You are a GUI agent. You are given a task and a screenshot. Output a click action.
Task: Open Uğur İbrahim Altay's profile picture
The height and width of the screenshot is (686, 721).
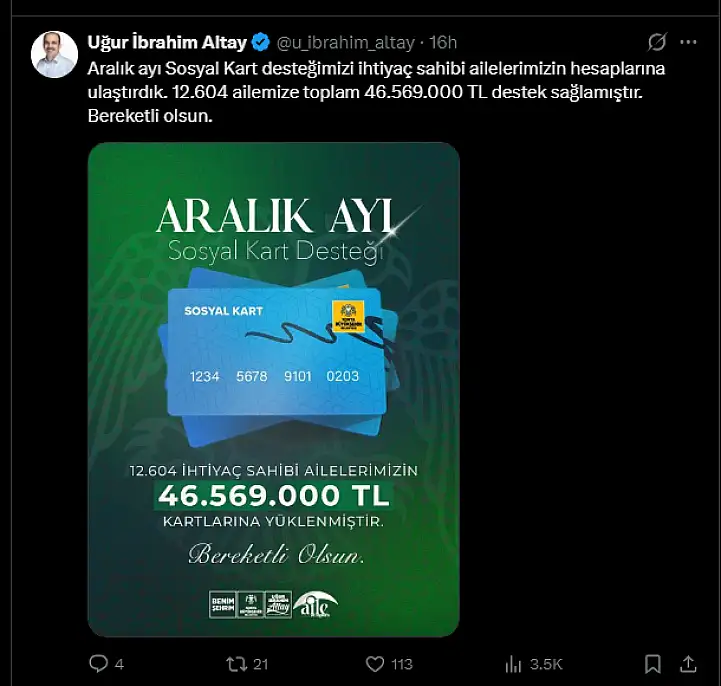pyautogui.click(x=54, y=54)
